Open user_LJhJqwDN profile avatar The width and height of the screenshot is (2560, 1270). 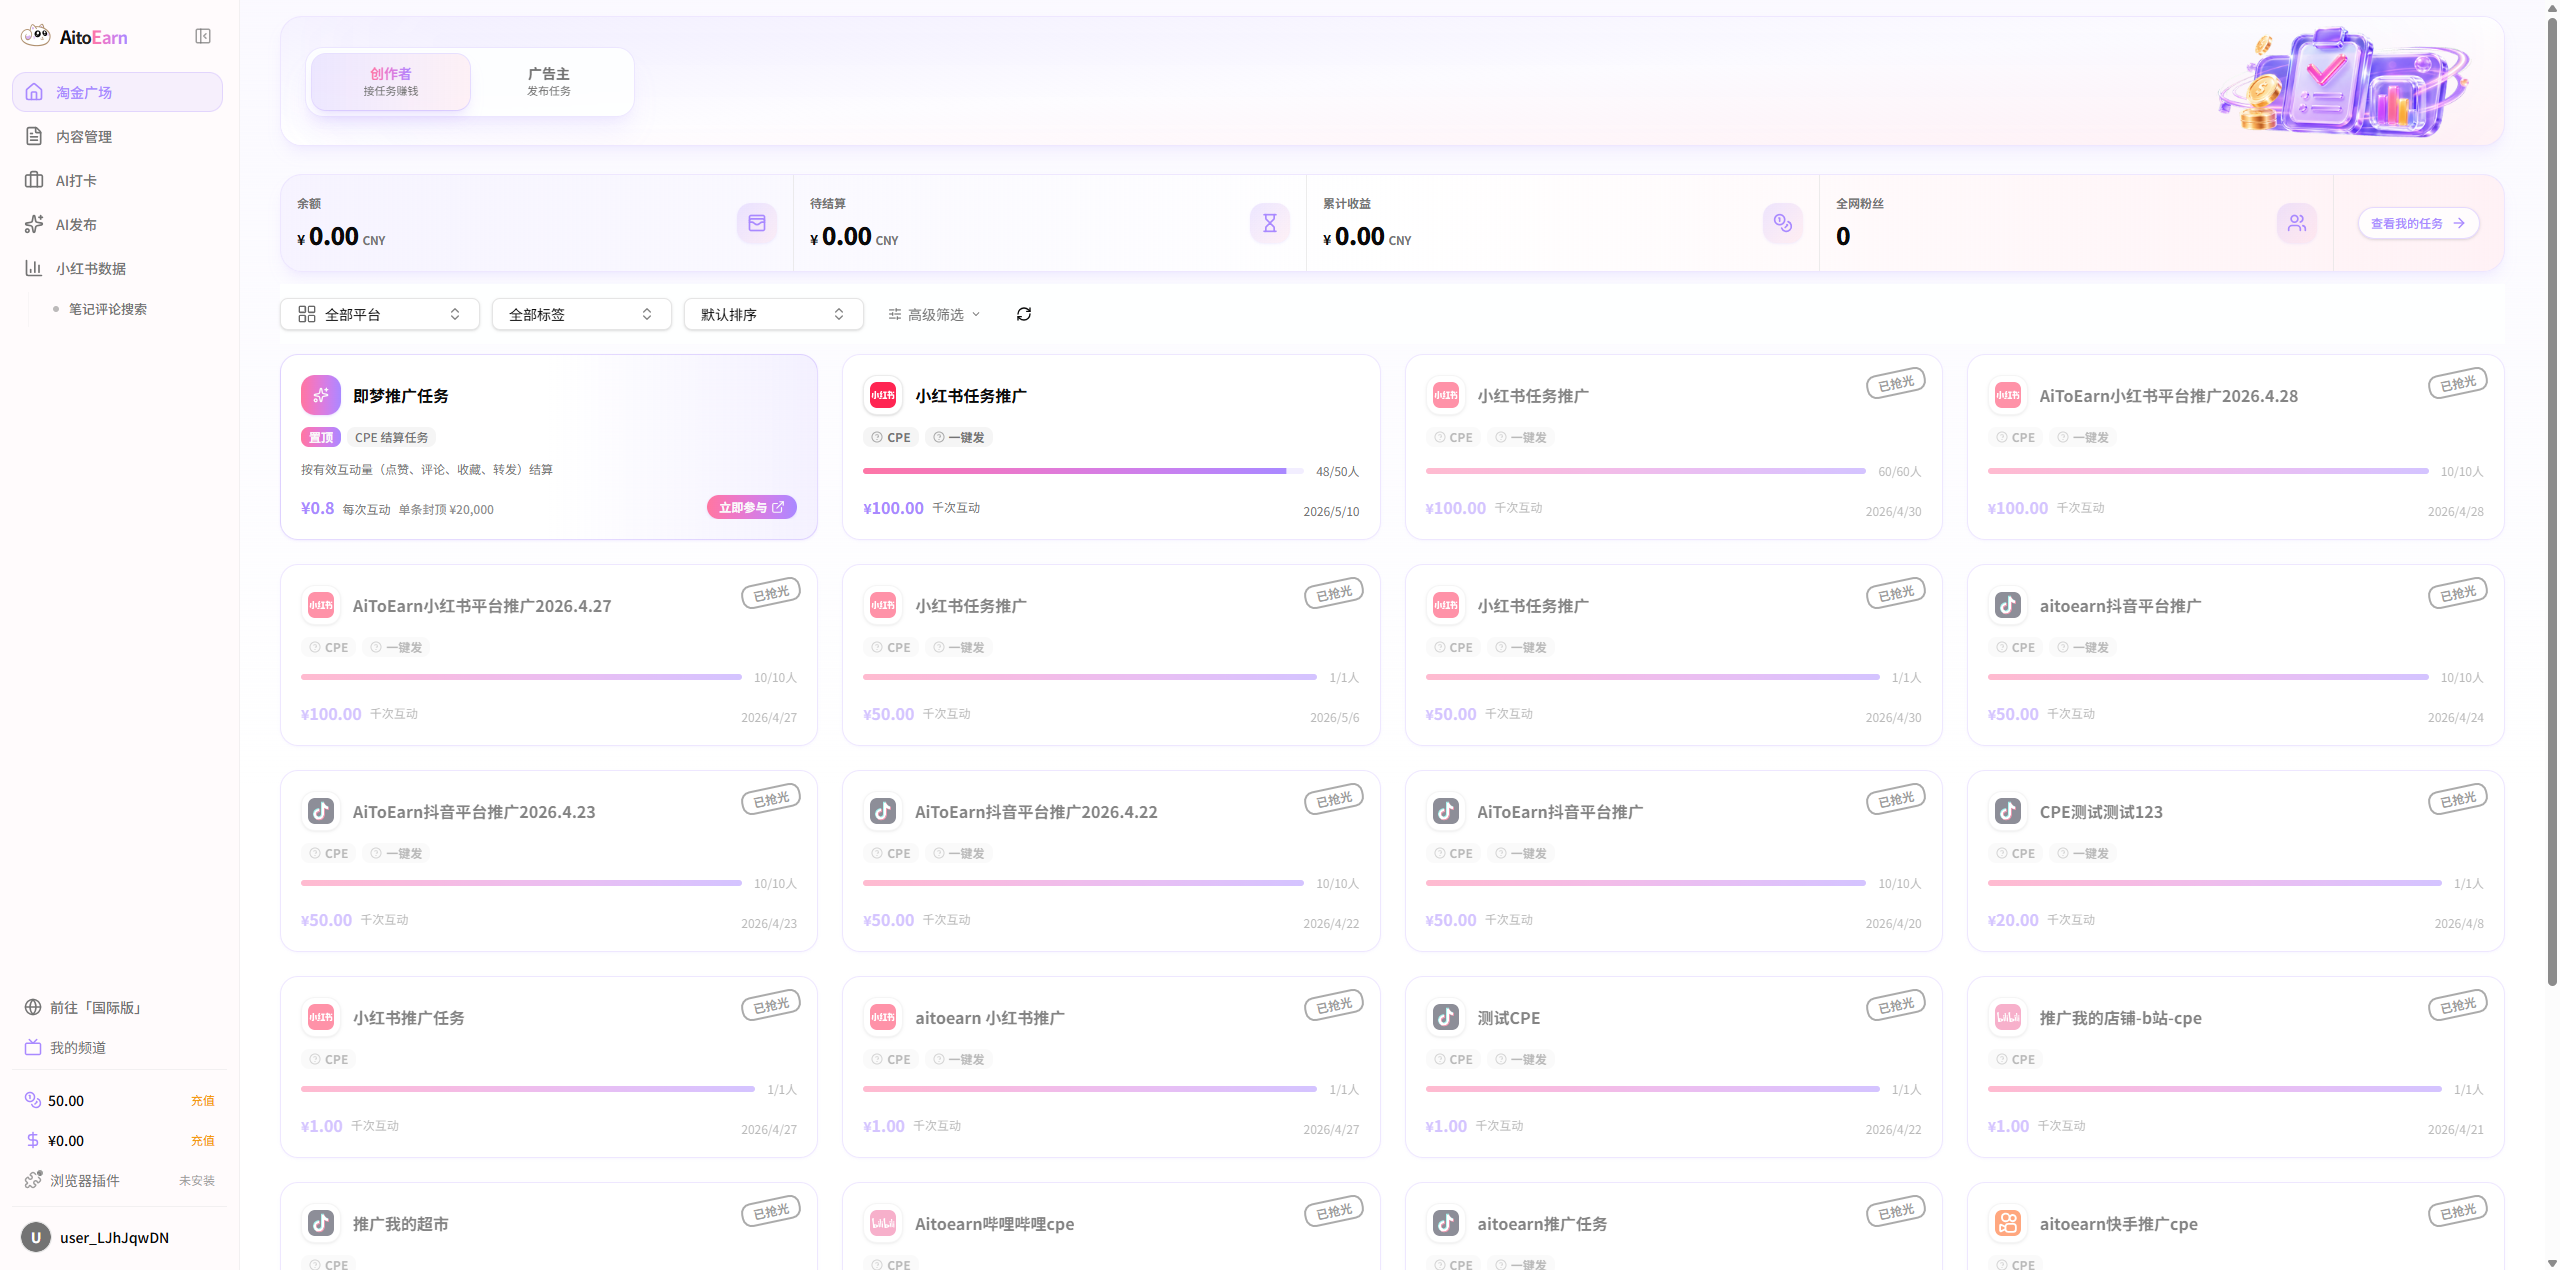(36, 1237)
